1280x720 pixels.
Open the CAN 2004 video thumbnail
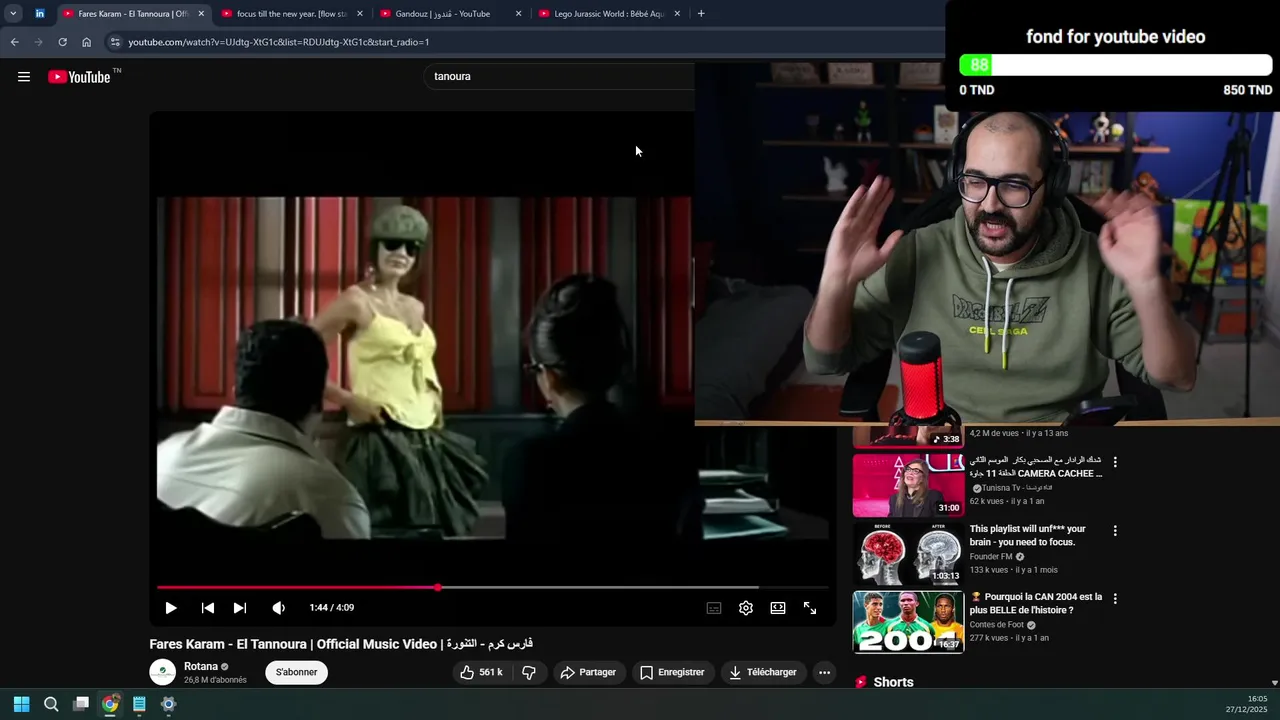click(x=908, y=622)
